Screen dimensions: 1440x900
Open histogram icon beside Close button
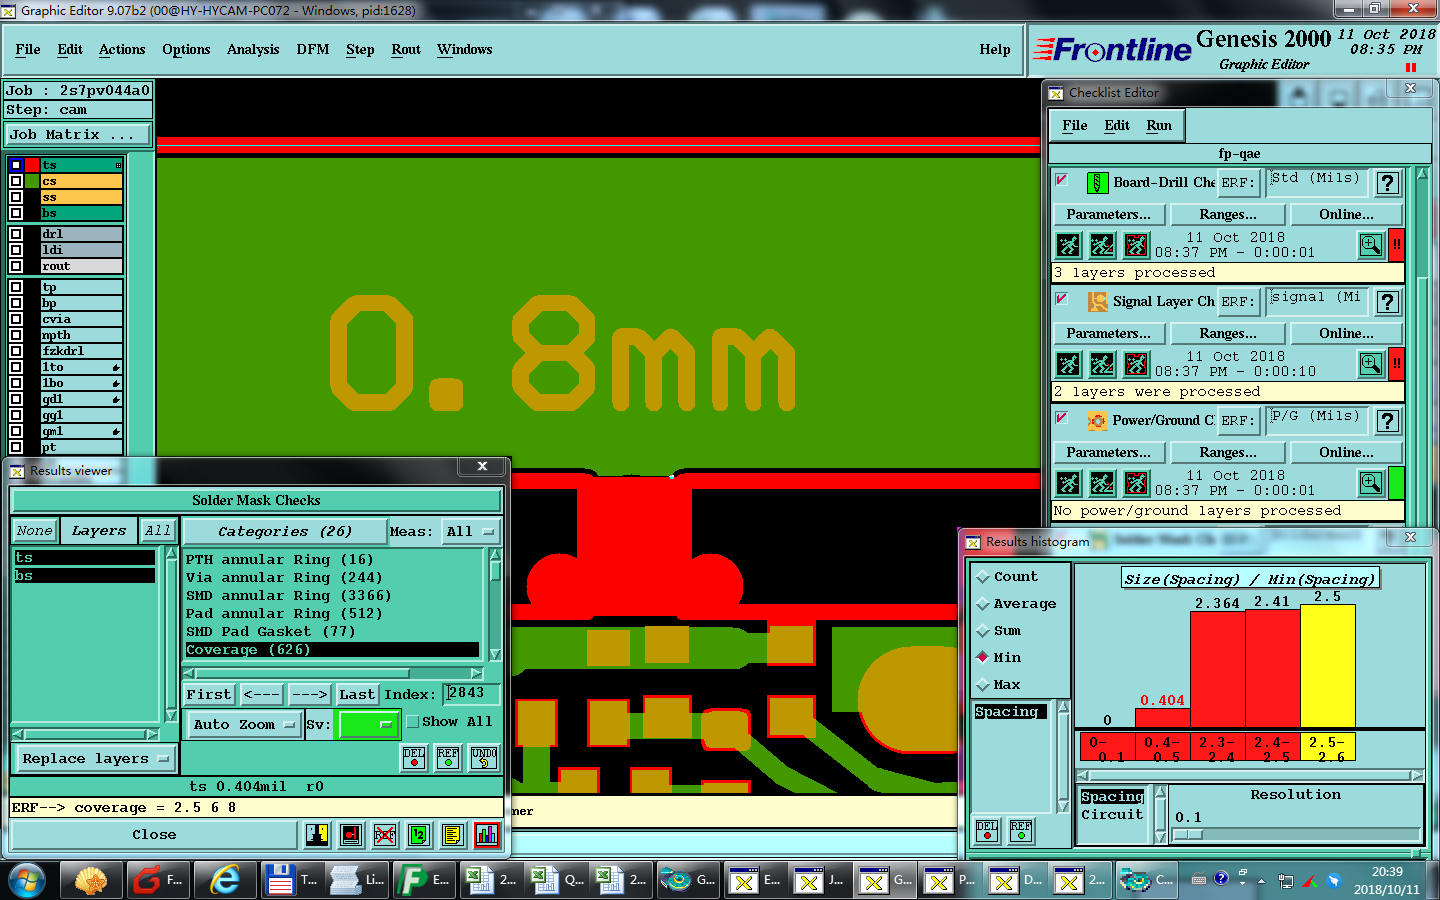[x=487, y=834]
